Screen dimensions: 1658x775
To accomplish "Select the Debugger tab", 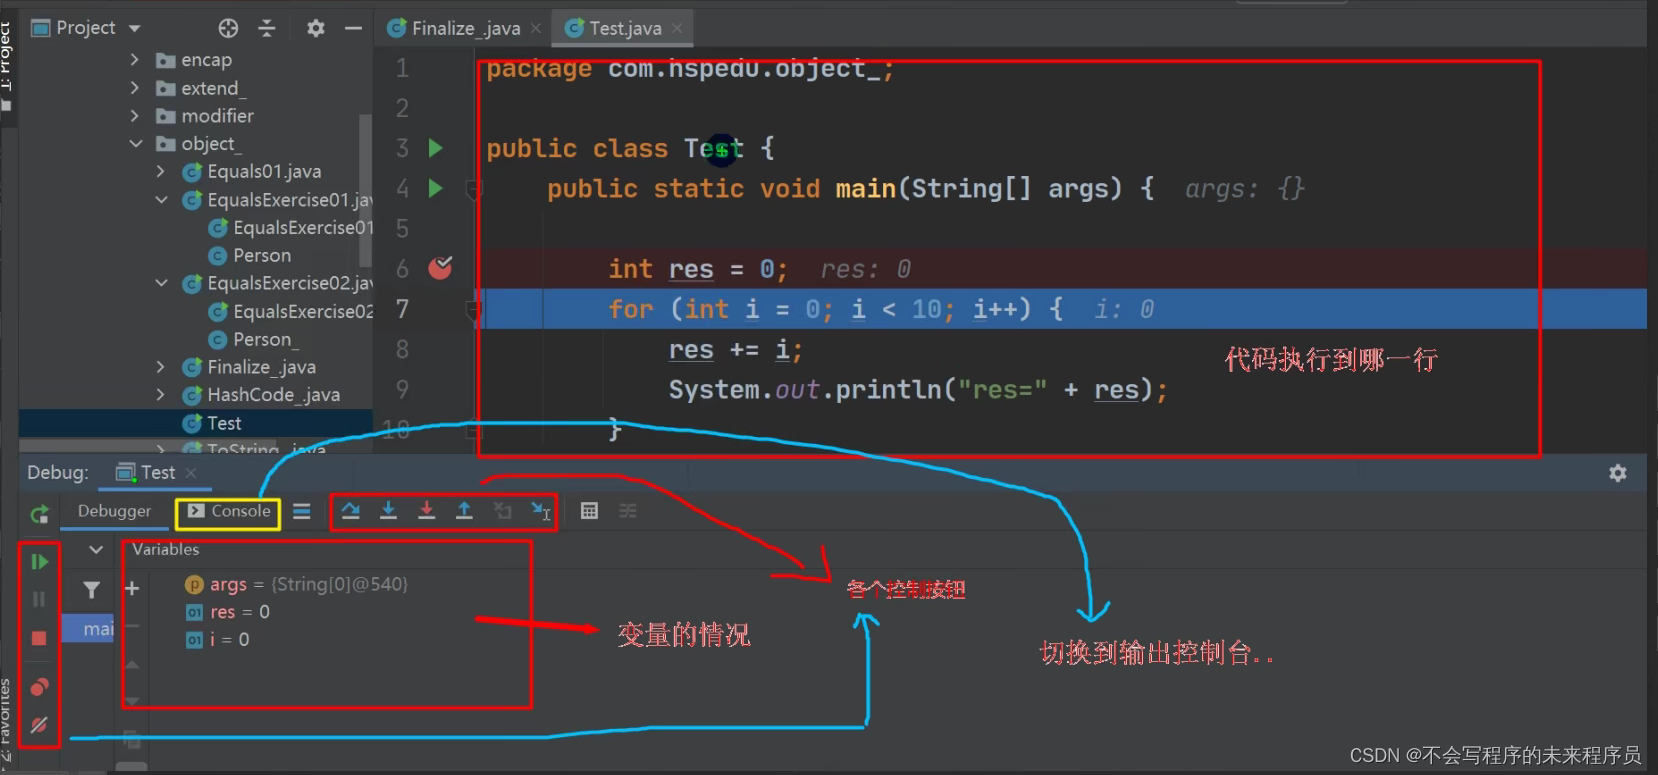I will (x=114, y=511).
